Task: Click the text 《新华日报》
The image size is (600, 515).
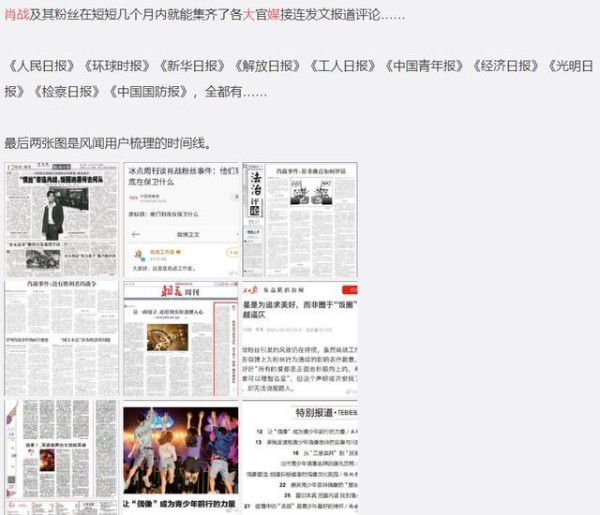Action: click(192, 66)
